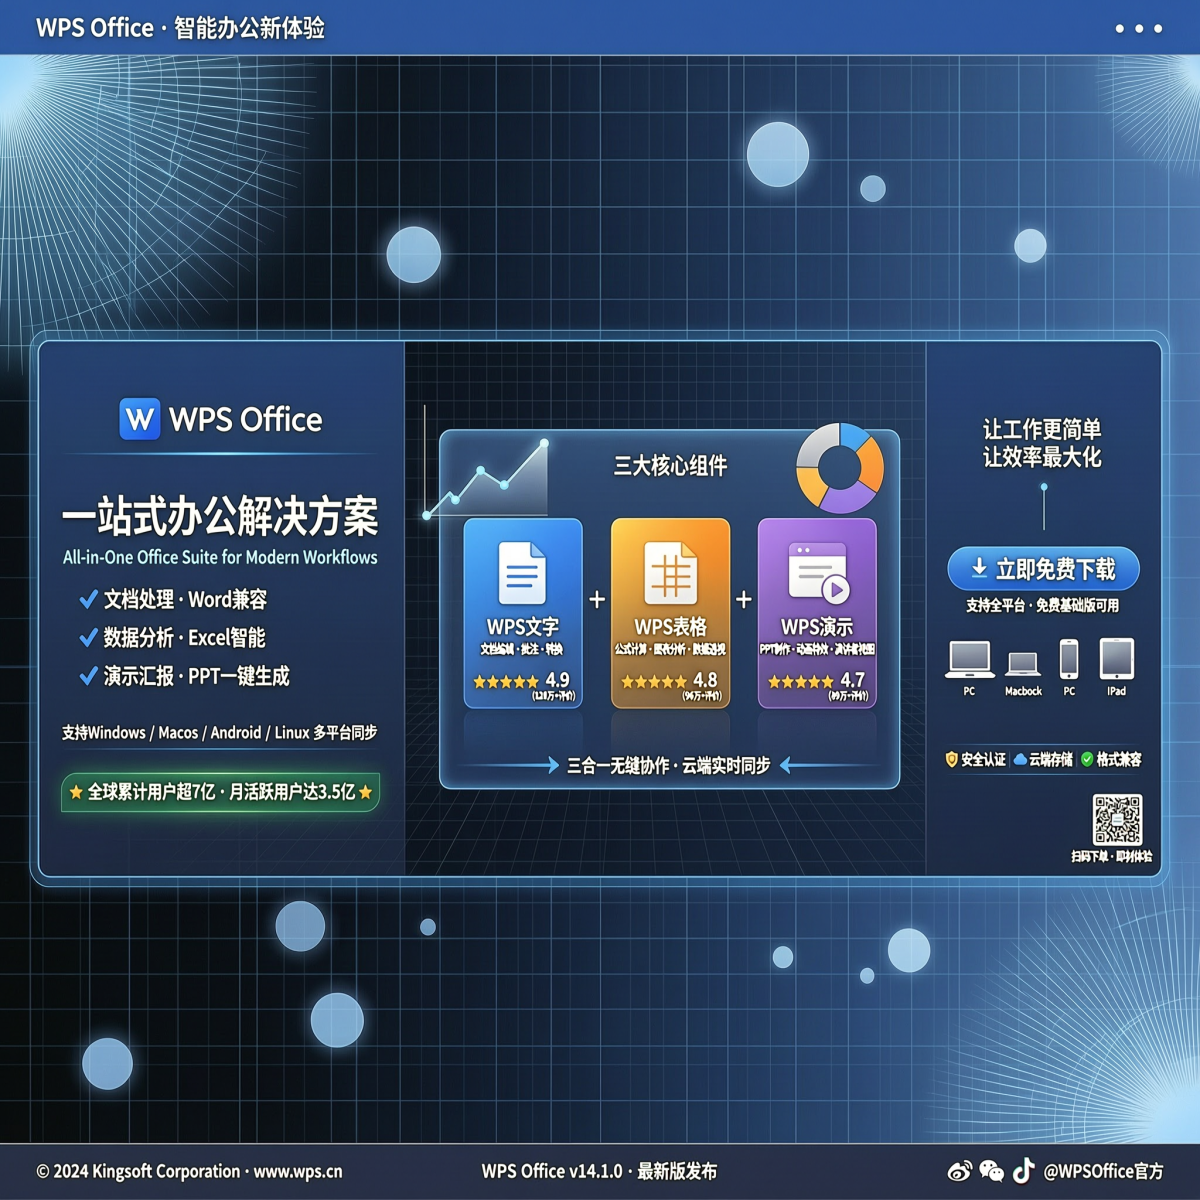This screenshot has width=1200, height=1200.
Task: Click the five-star rating on WPS文字 card
Action: (506, 682)
